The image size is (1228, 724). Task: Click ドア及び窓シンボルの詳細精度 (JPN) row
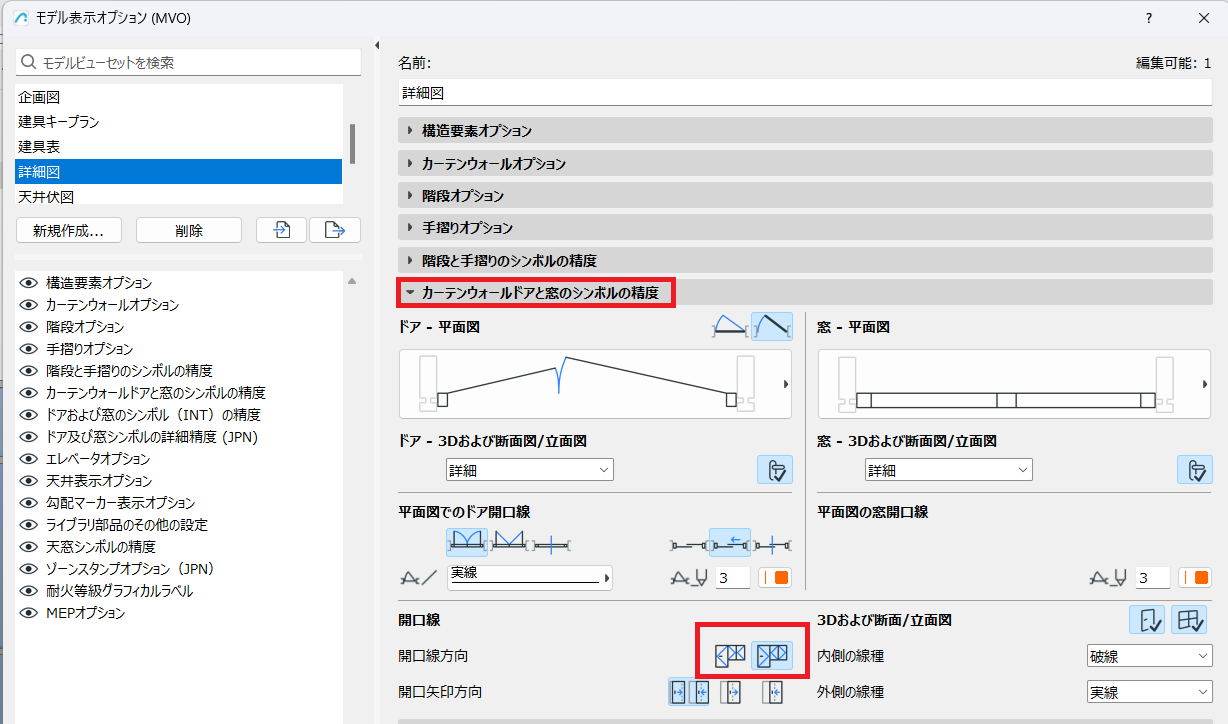coord(181,437)
